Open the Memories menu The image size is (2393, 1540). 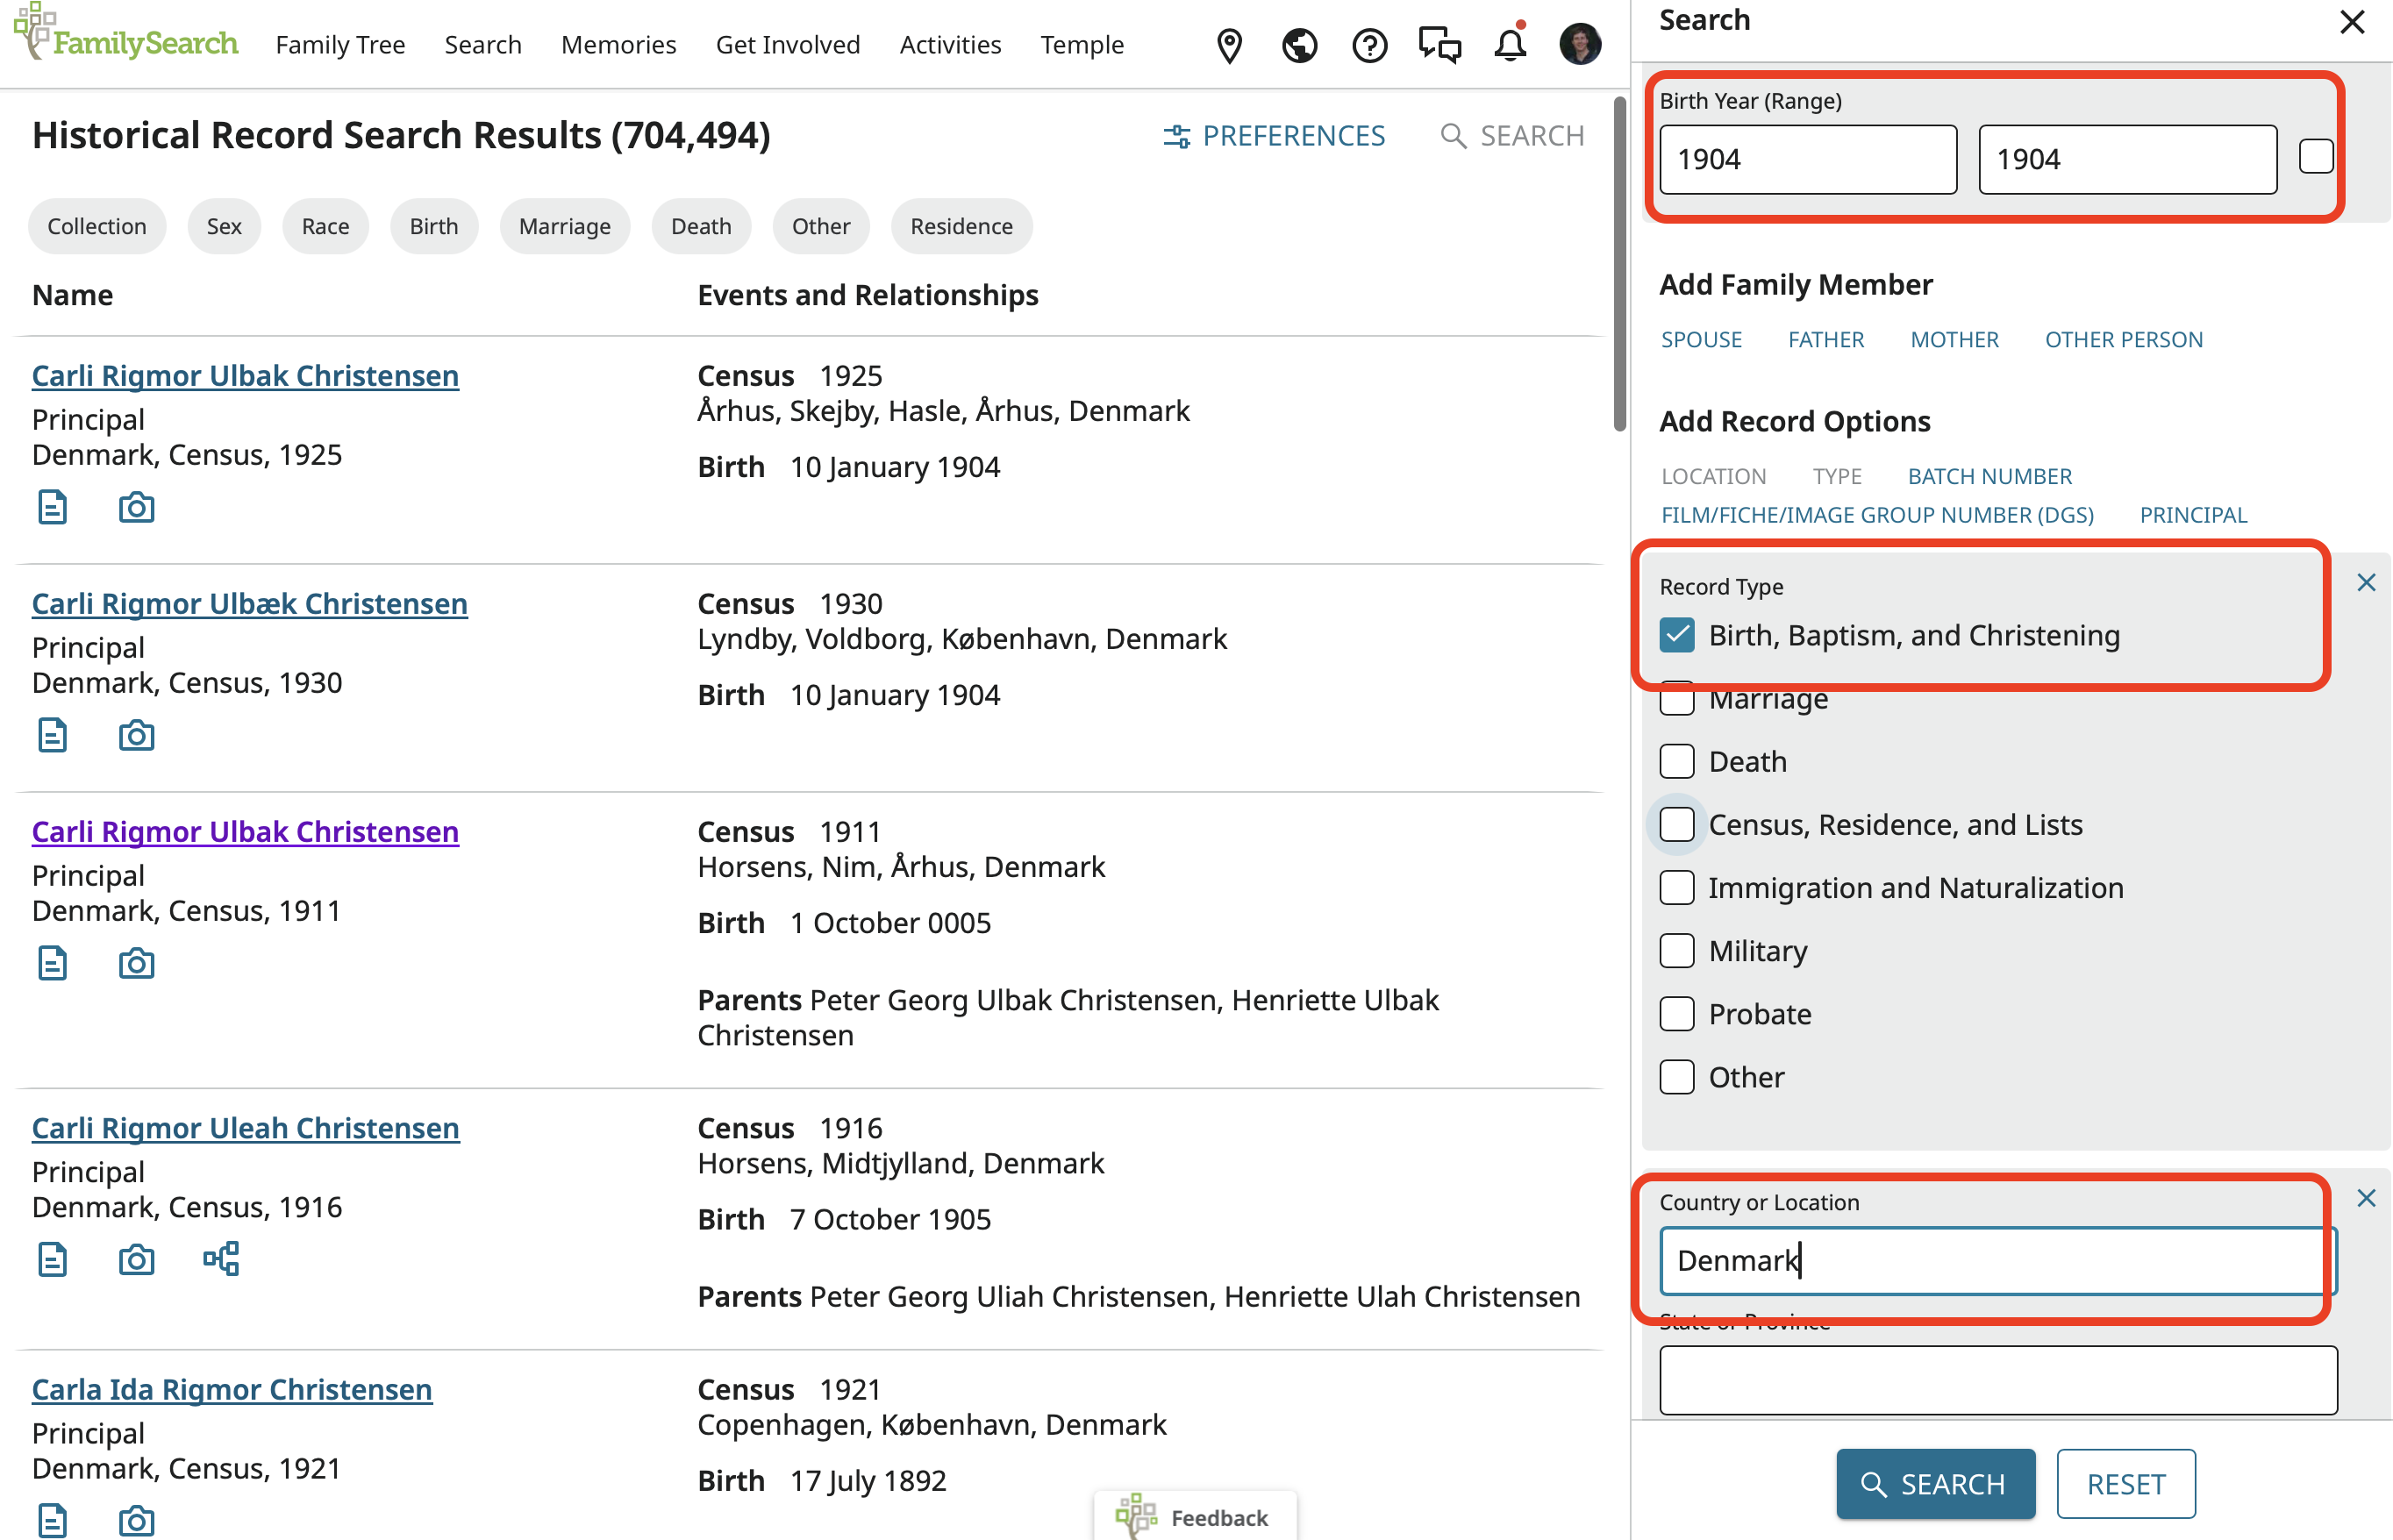coord(618,45)
